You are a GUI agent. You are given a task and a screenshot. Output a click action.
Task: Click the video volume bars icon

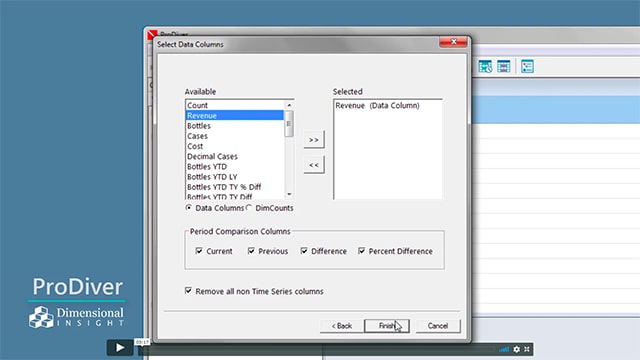(504, 349)
